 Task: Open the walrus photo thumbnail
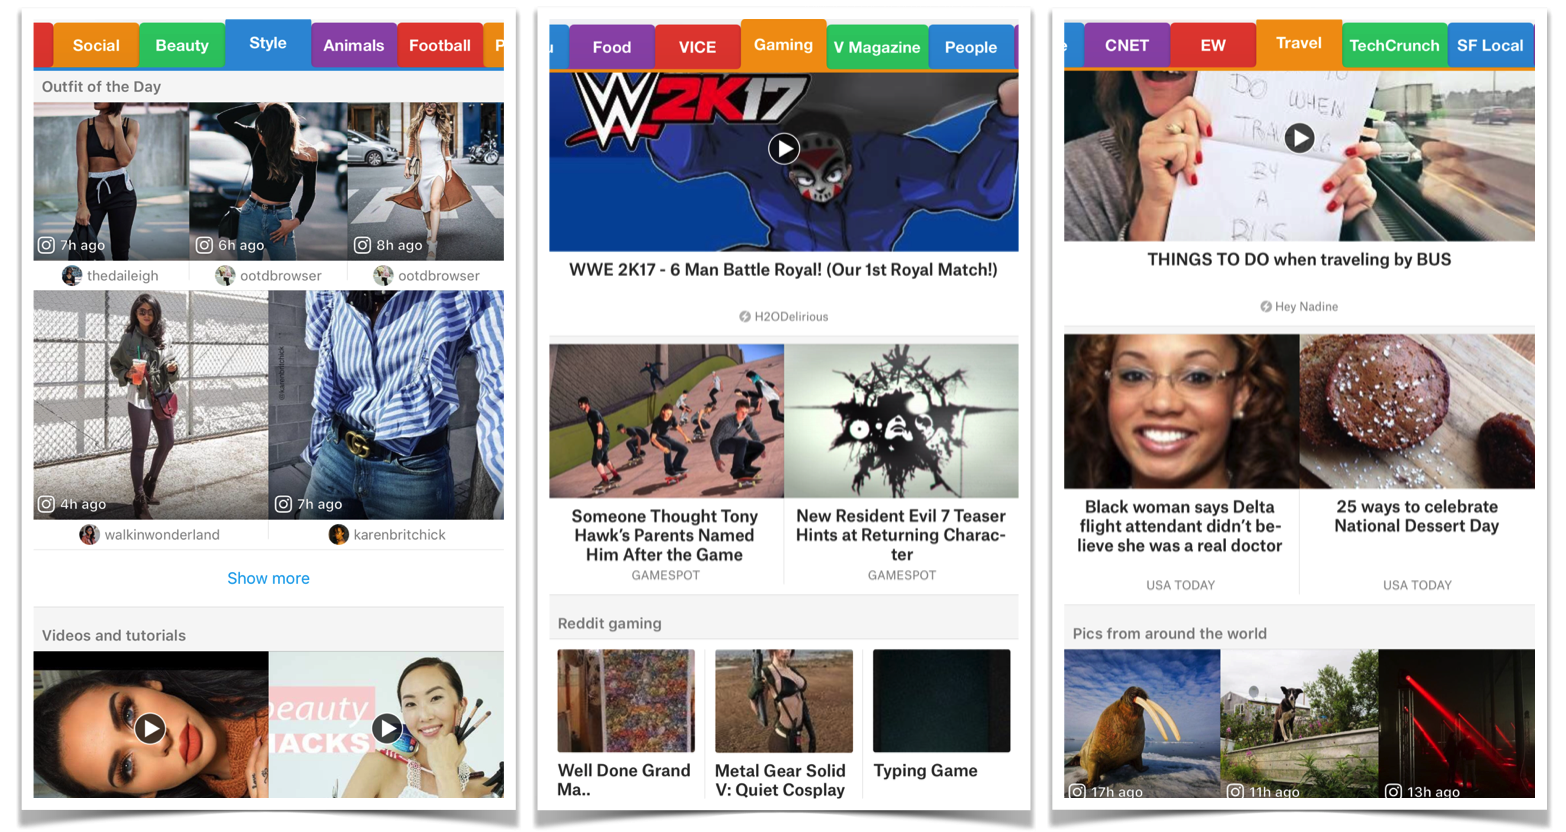[x=1142, y=723]
